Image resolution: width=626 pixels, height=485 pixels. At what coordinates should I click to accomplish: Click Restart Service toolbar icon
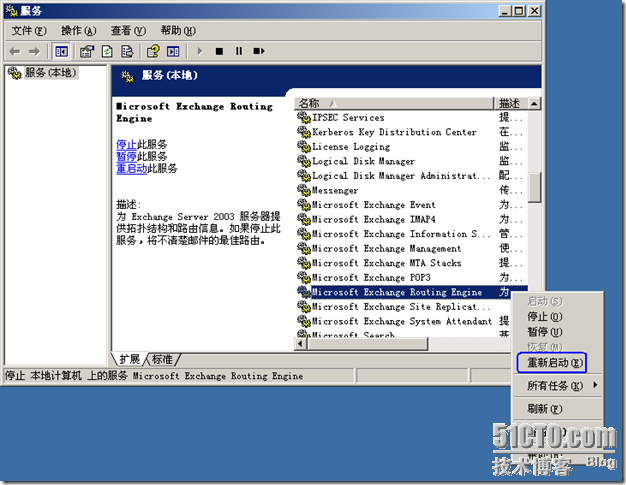[259, 51]
